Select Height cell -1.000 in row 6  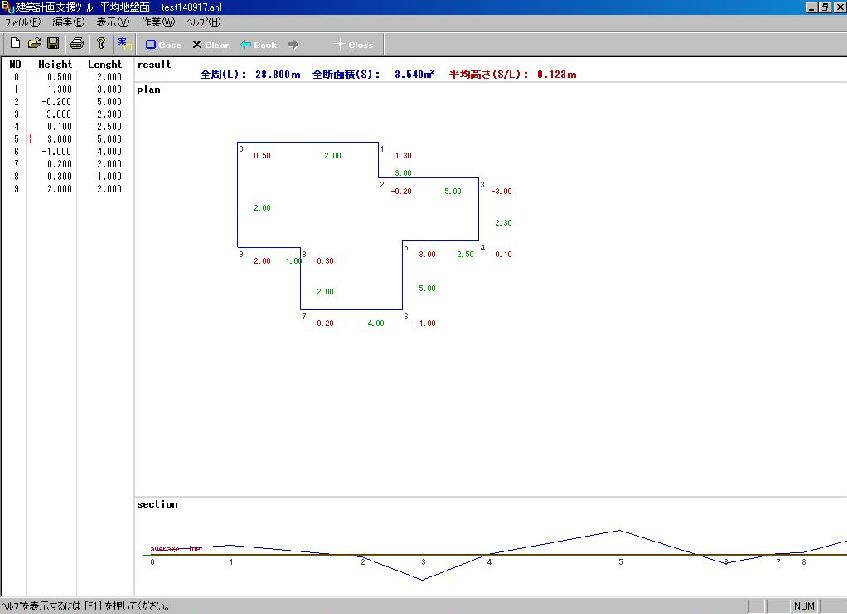(x=56, y=151)
